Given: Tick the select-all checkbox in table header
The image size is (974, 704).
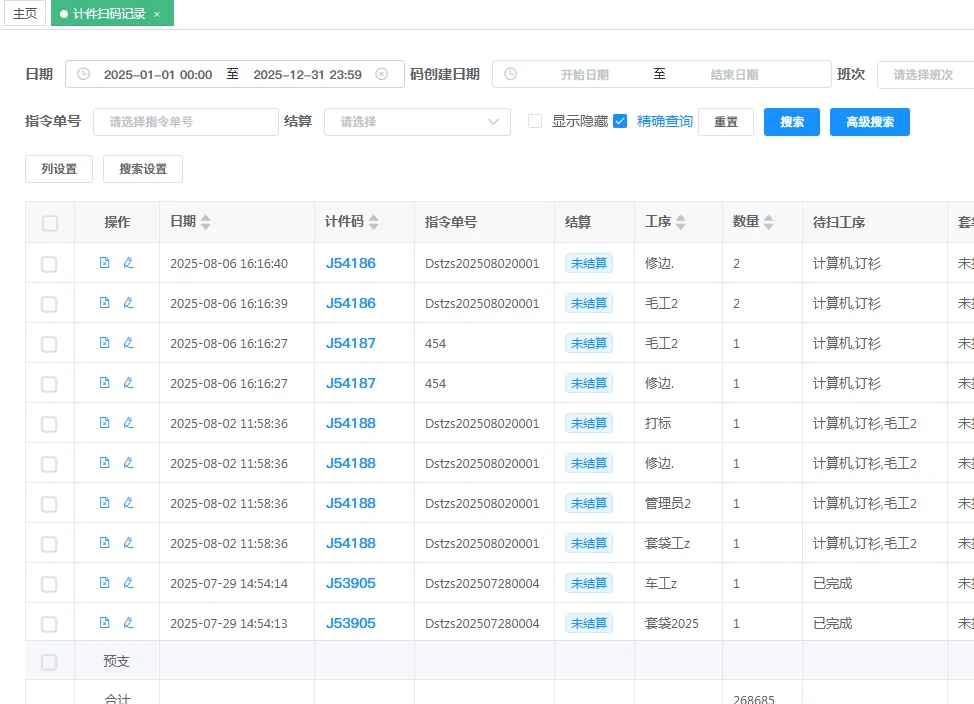Looking at the screenshot, I should 50,223.
